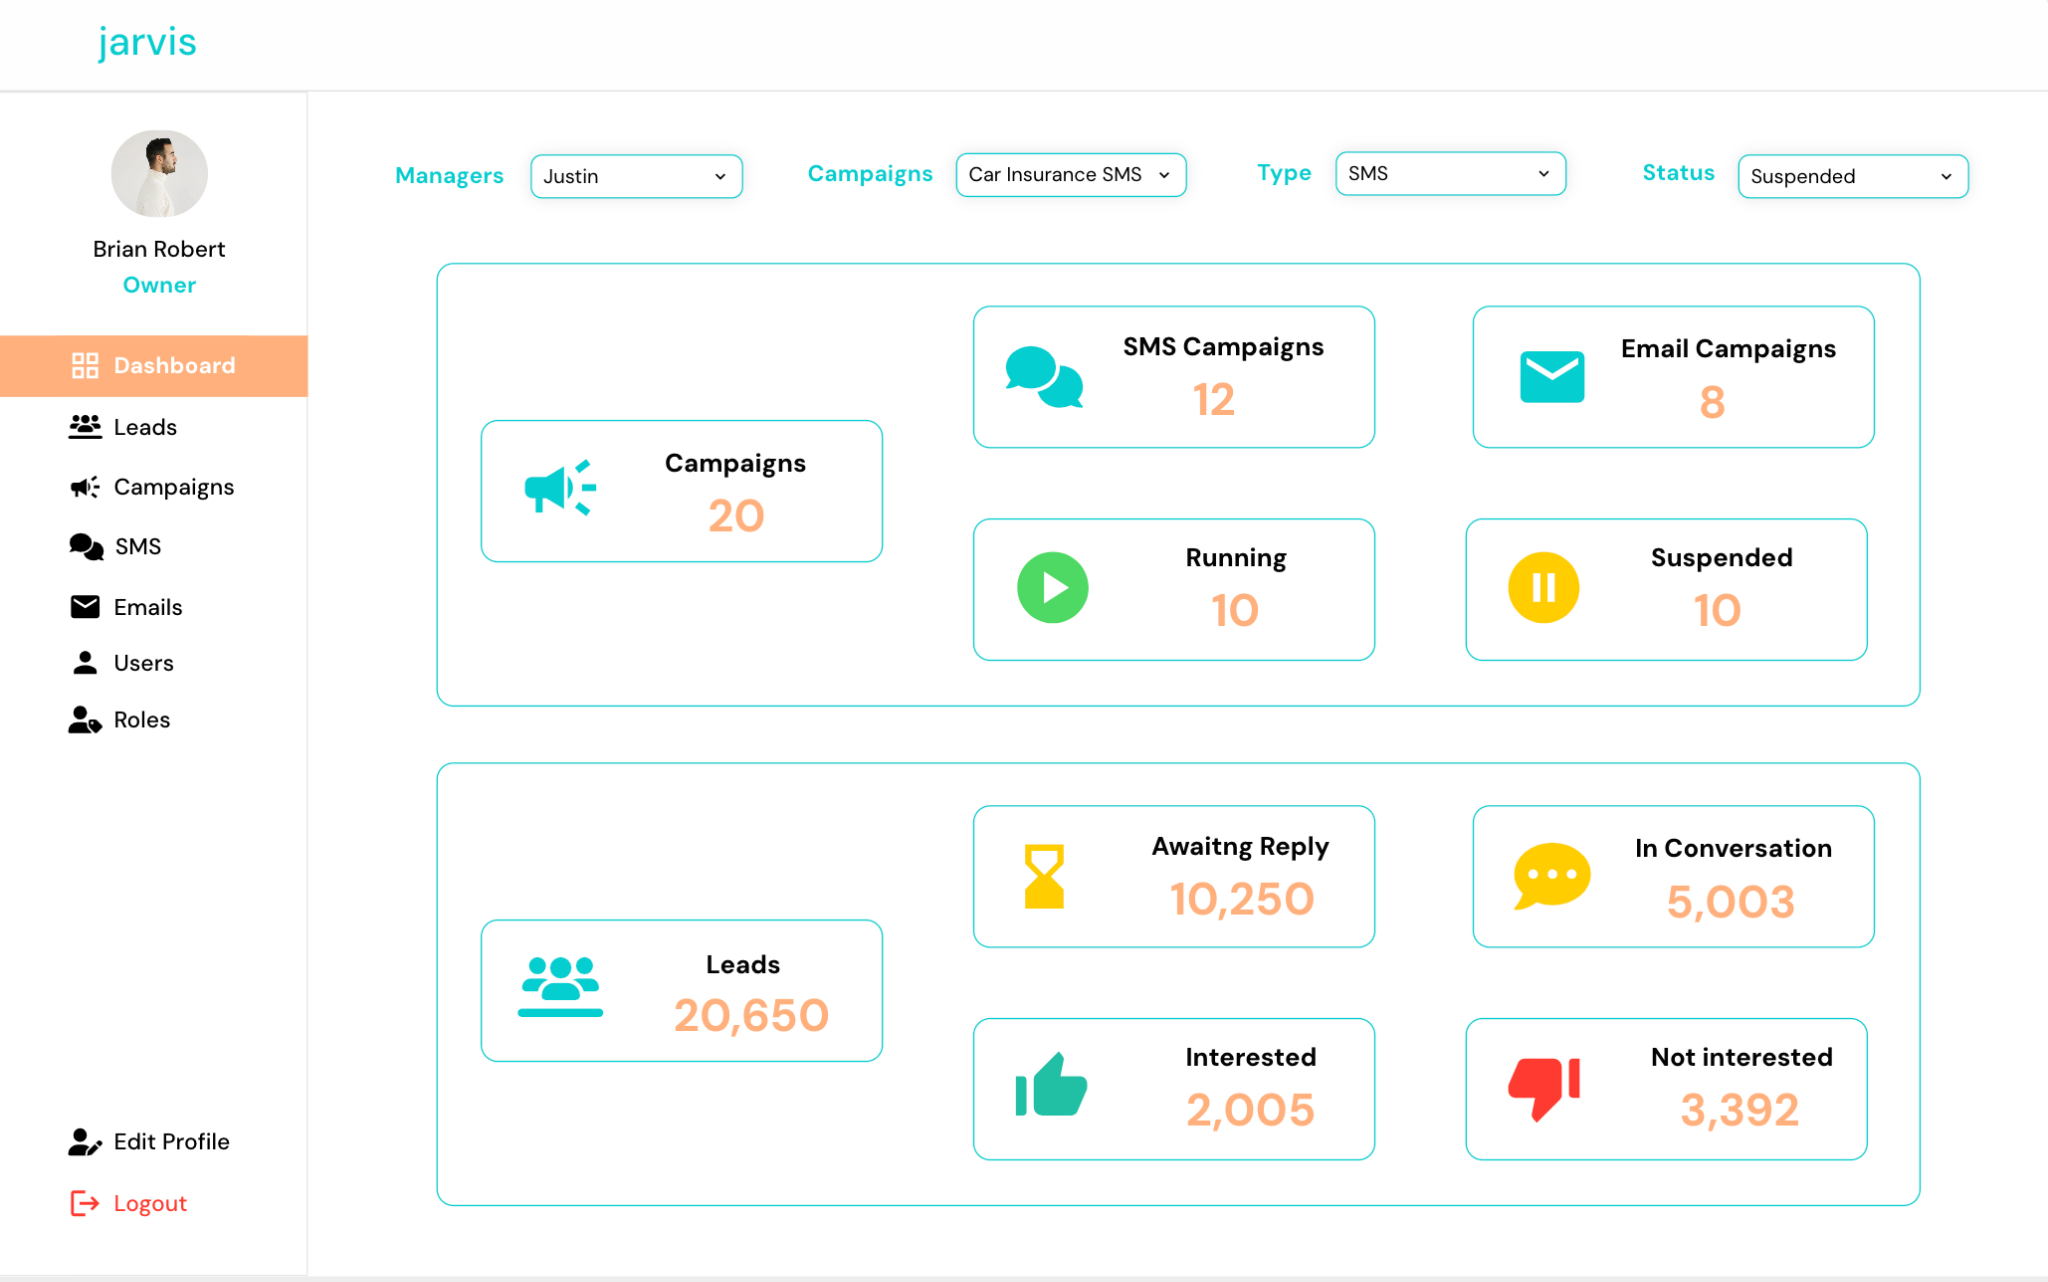Screen dimensions: 2048x1282
Task: Click the Leads people group icon in card
Action: point(560,986)
